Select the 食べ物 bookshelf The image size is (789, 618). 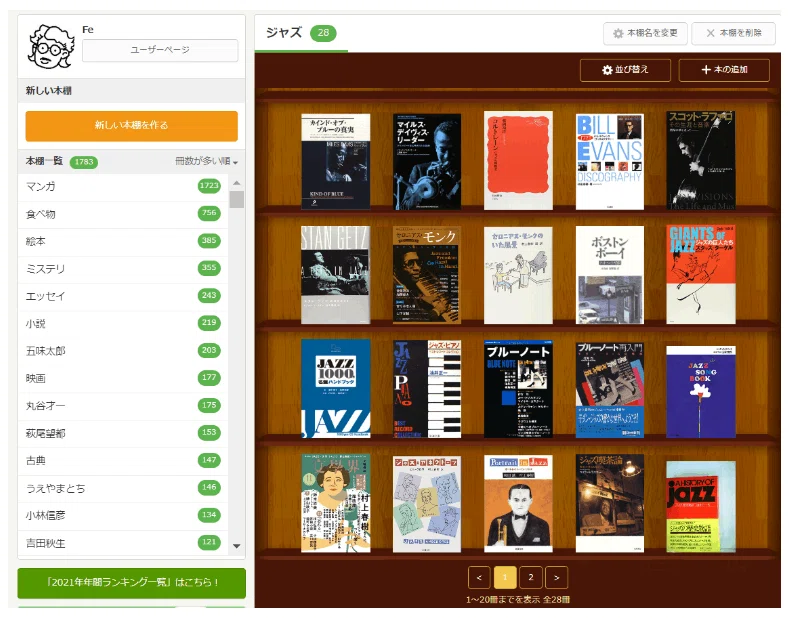tap(123, 214)
